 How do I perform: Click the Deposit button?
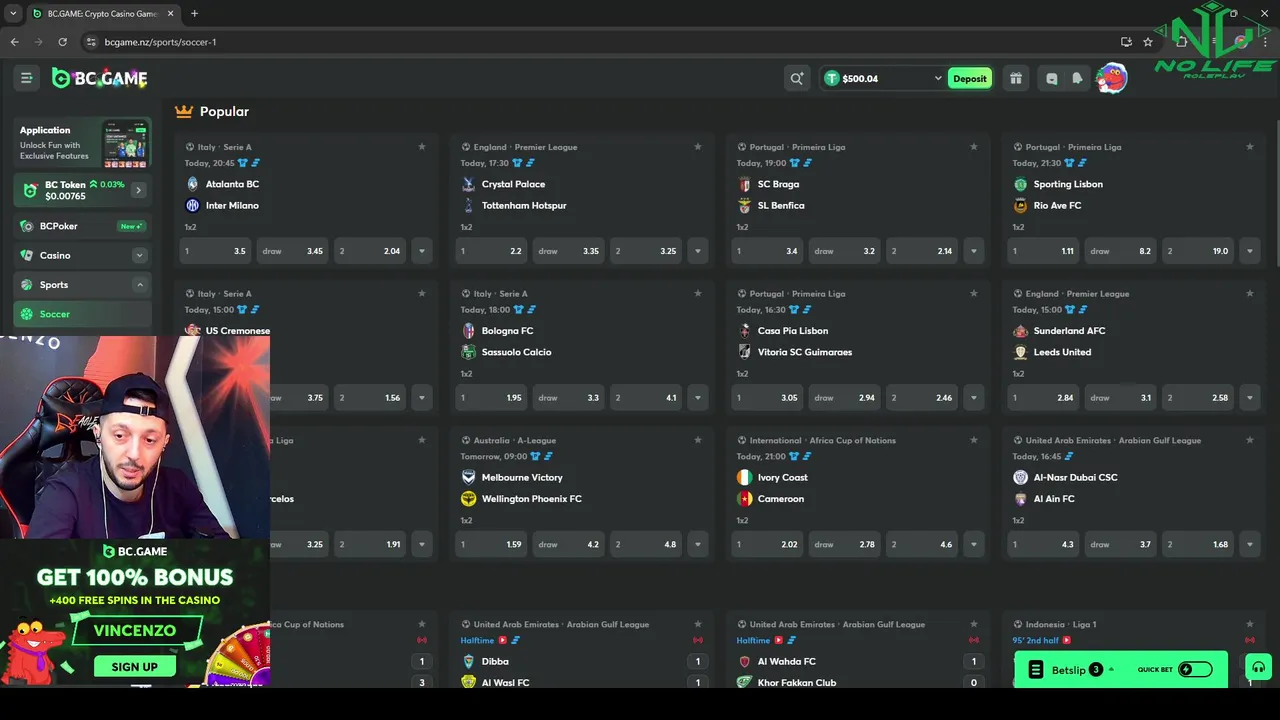point(969,78)
